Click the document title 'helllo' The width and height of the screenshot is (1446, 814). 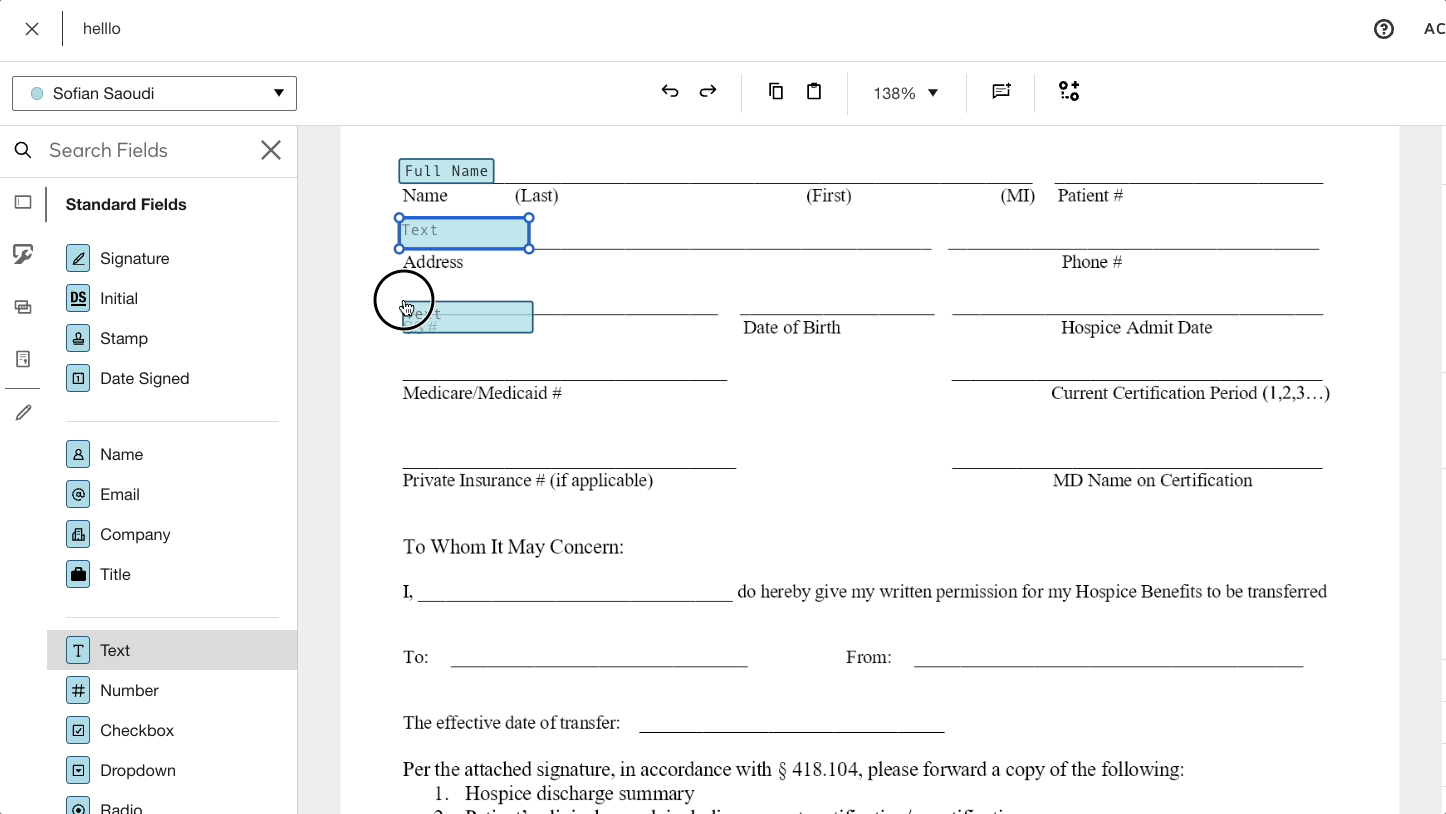pyautogui.click(x=102, y=29)
